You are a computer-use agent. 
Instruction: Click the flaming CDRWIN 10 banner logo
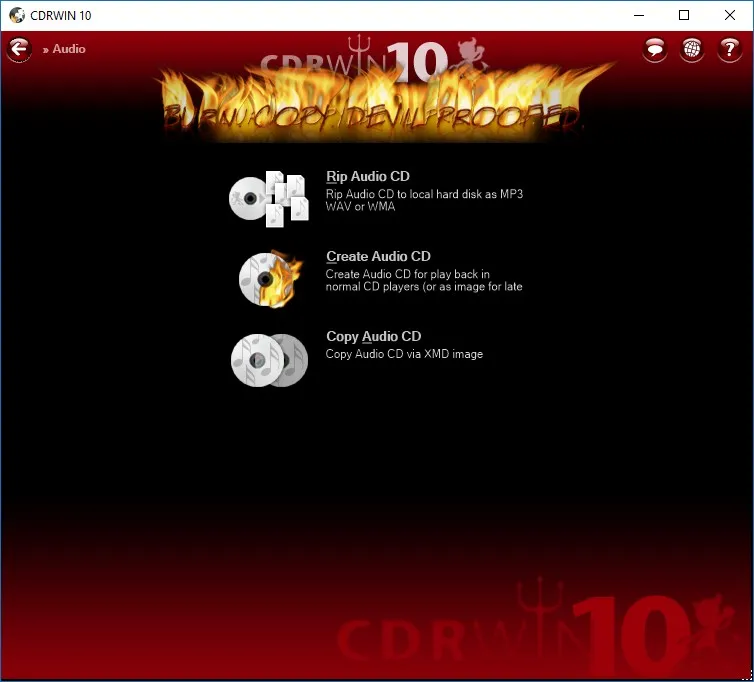375,89
